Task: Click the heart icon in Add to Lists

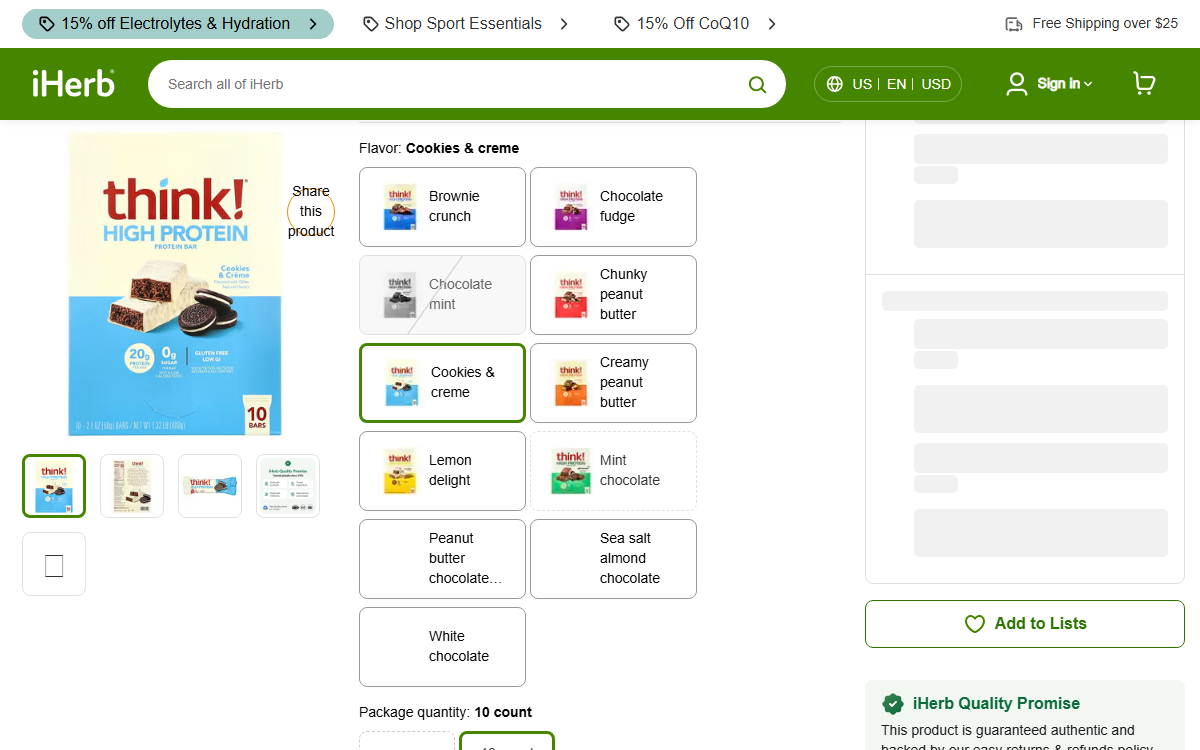Action: (x=975, y=624)
